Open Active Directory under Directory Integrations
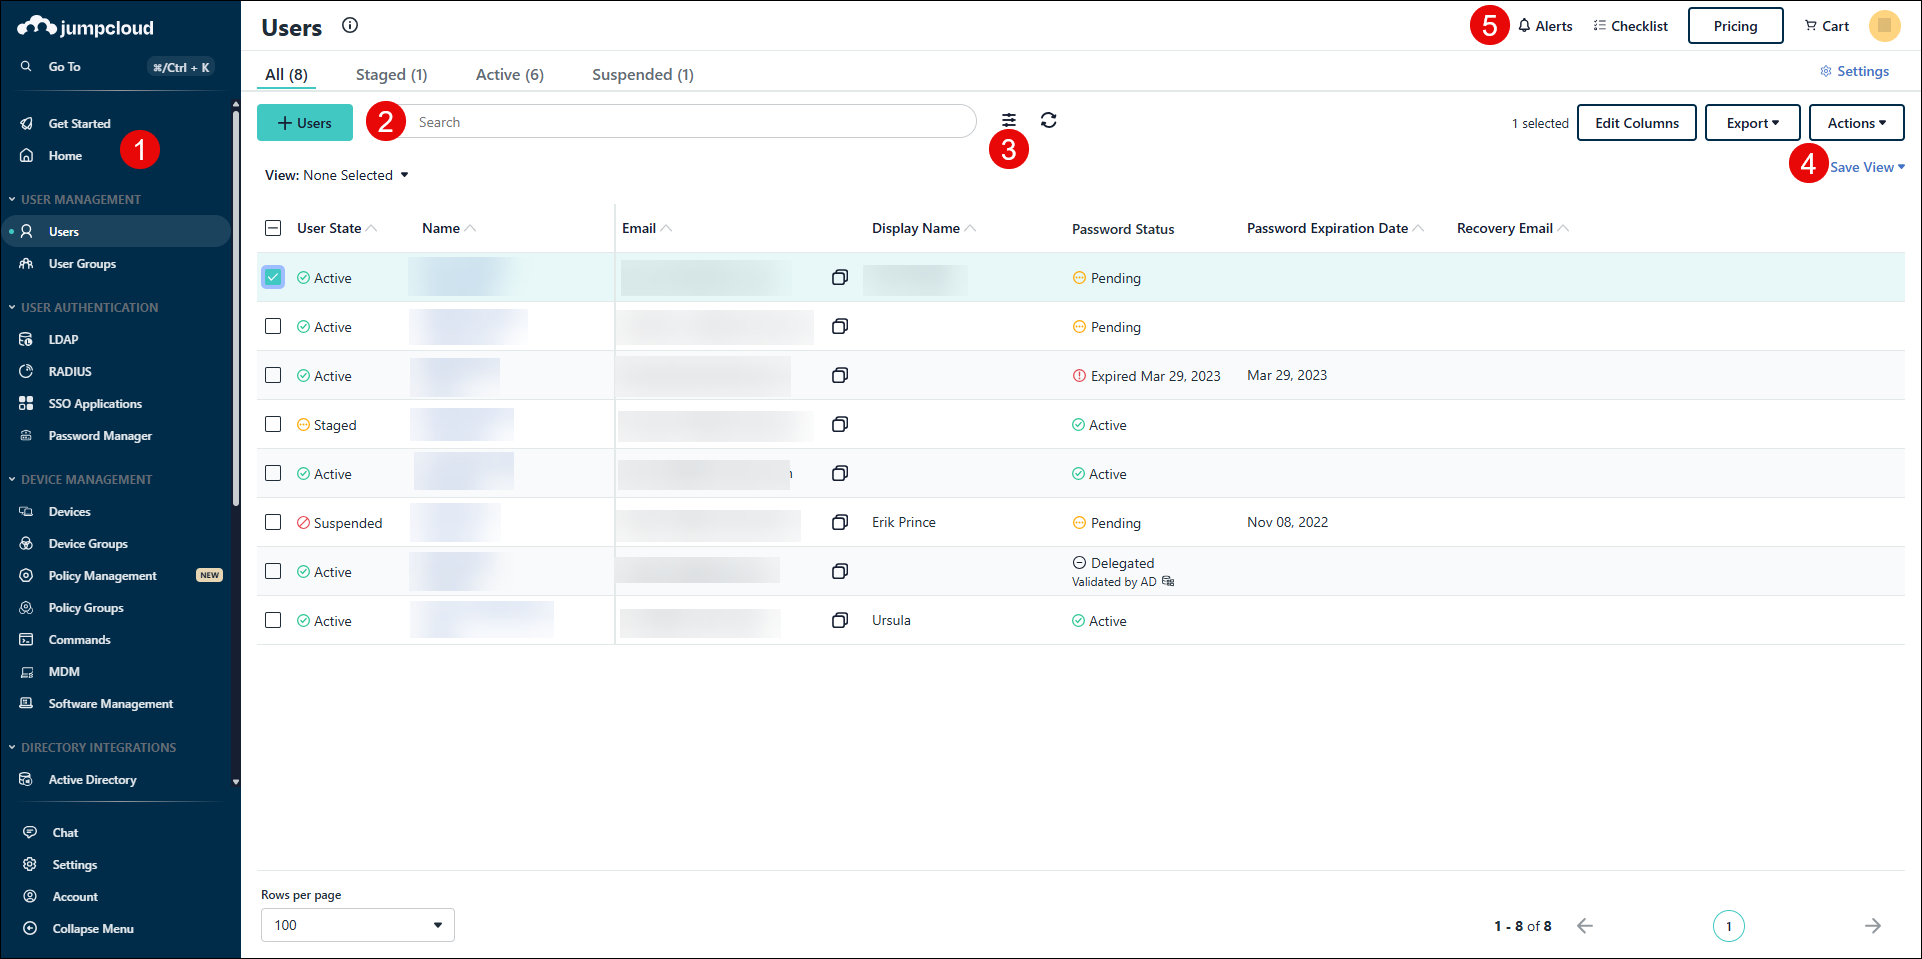This screenshot has height=959, width=1922. [92, 779]
